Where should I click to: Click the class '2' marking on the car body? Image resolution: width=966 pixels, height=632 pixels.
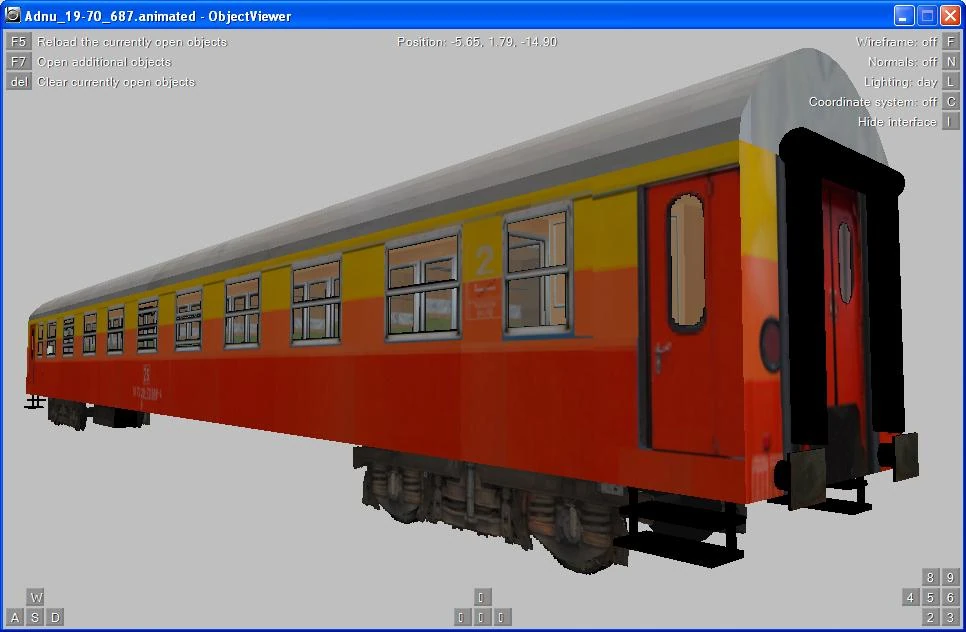(484, 261)
